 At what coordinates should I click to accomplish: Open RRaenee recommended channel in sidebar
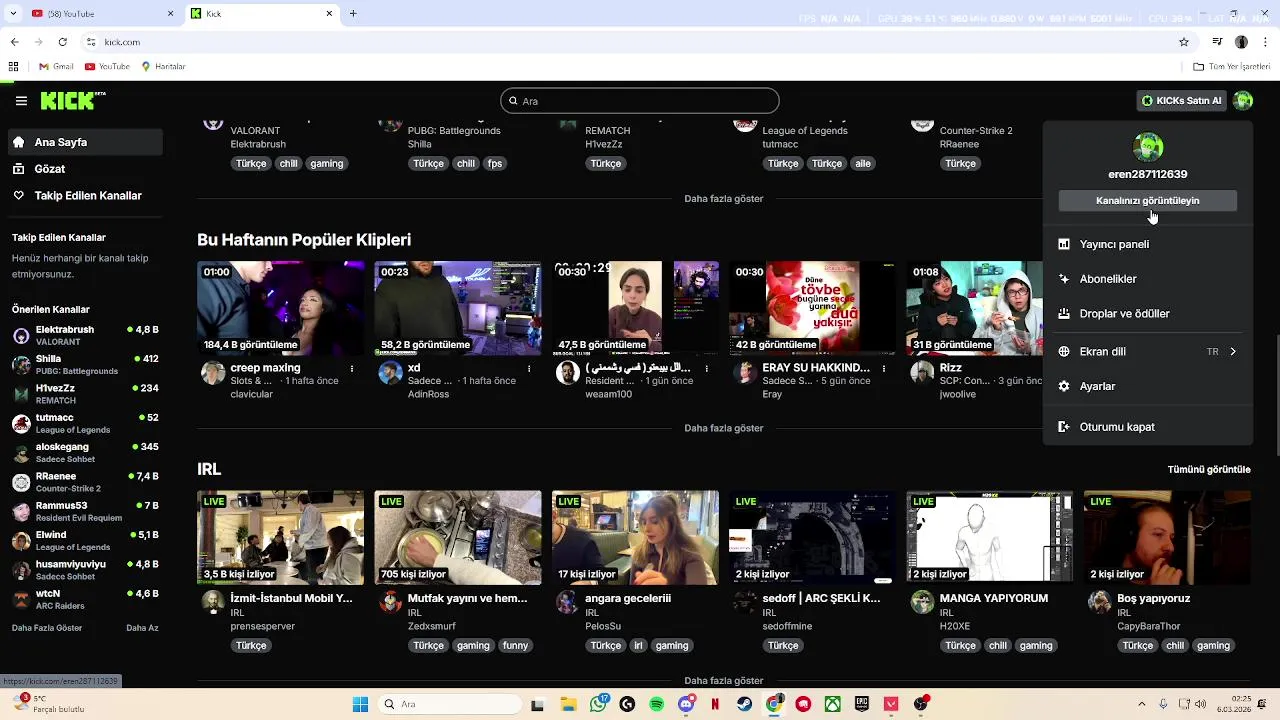click(85, 482)
